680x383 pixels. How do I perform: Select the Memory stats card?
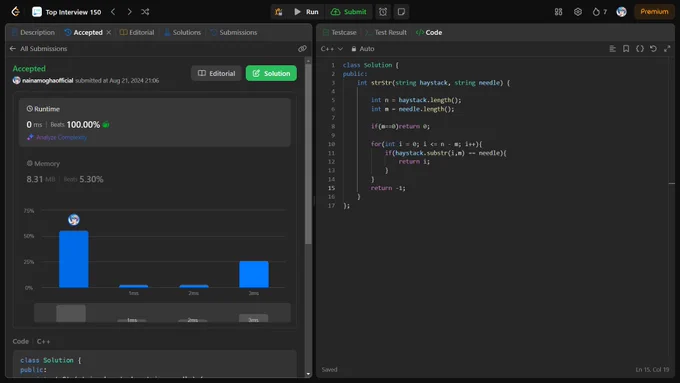(155, 172)
